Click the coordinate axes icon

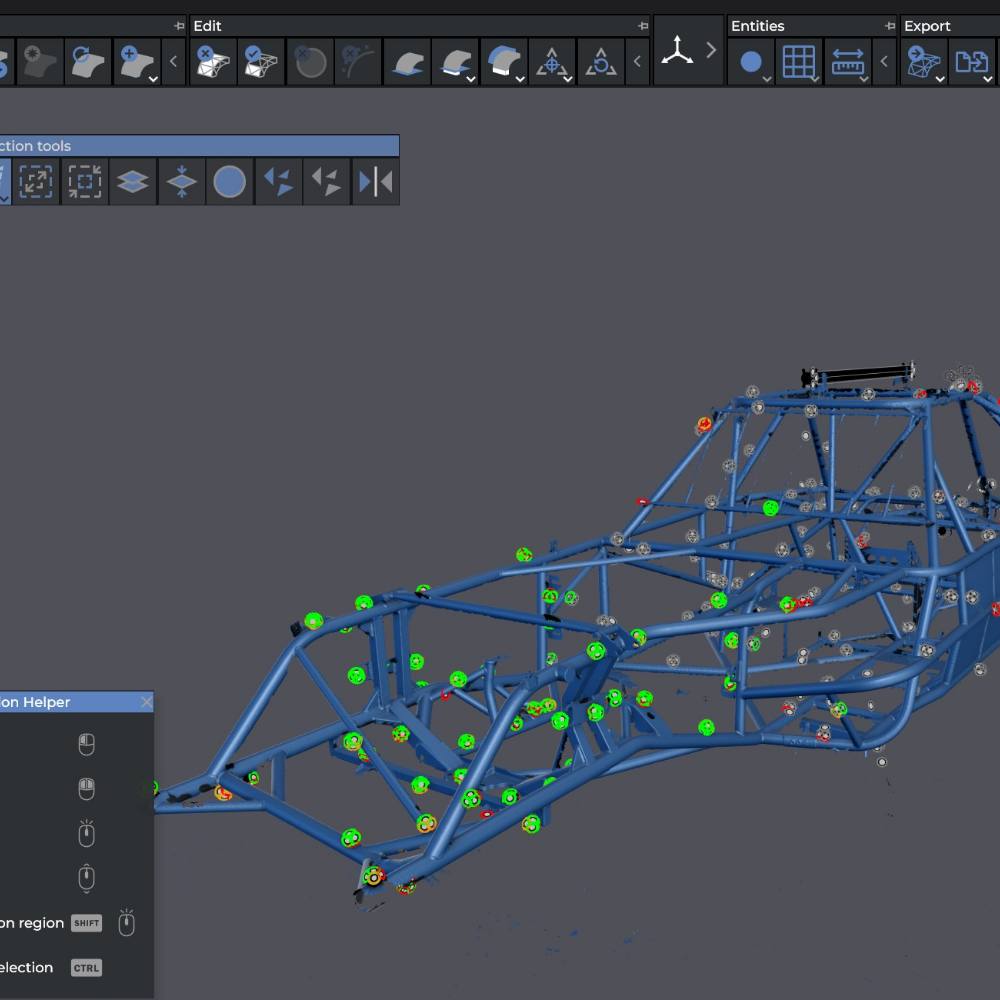pos(677,50)
